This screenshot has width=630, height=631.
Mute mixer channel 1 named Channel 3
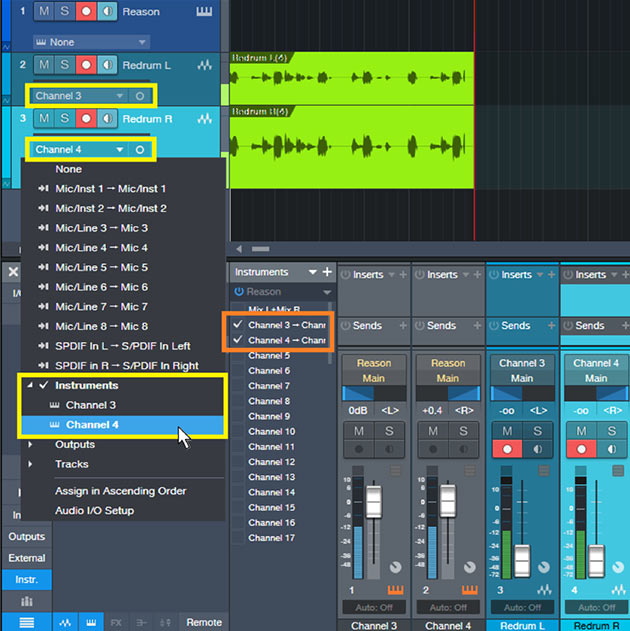coord(358,430)
